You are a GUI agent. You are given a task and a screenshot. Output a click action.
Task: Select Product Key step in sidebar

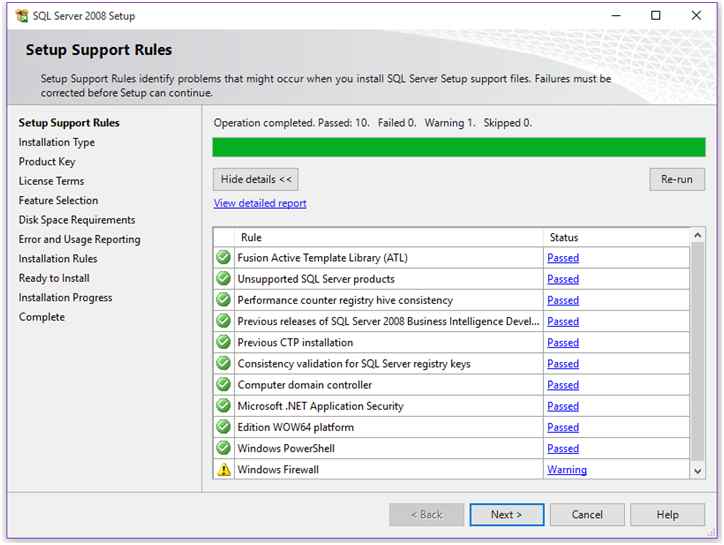click(x=47, y=162)
